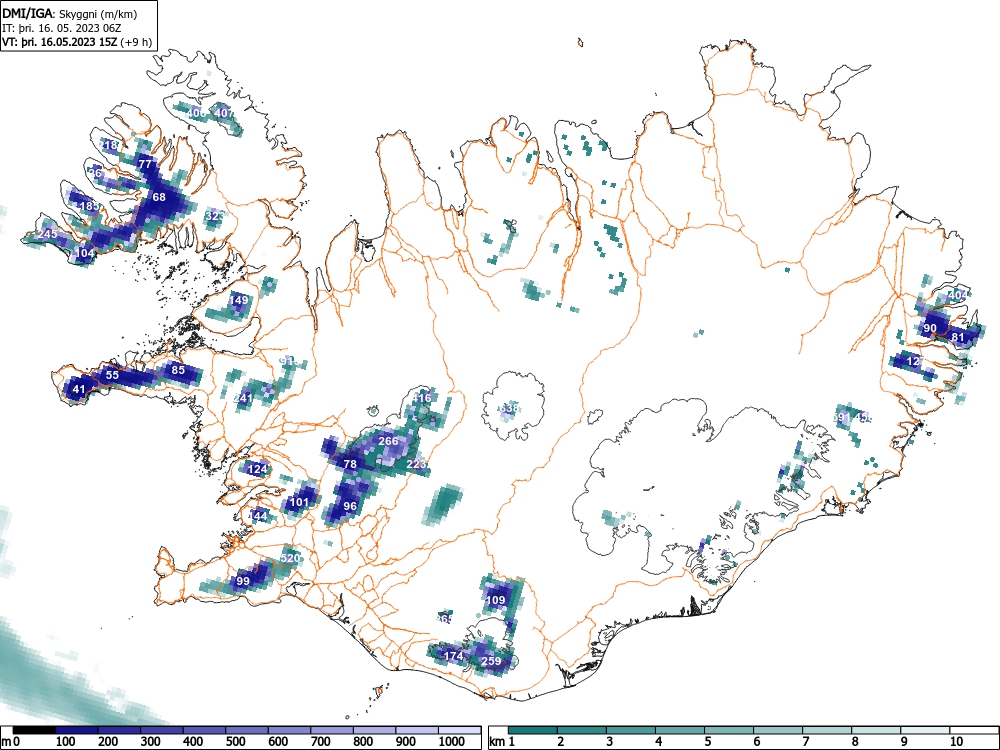Image resolution: width=1000 pixels, height=750 pixels.
Task: Click the visibility value '416' on the map
Action: coord(422,398)
